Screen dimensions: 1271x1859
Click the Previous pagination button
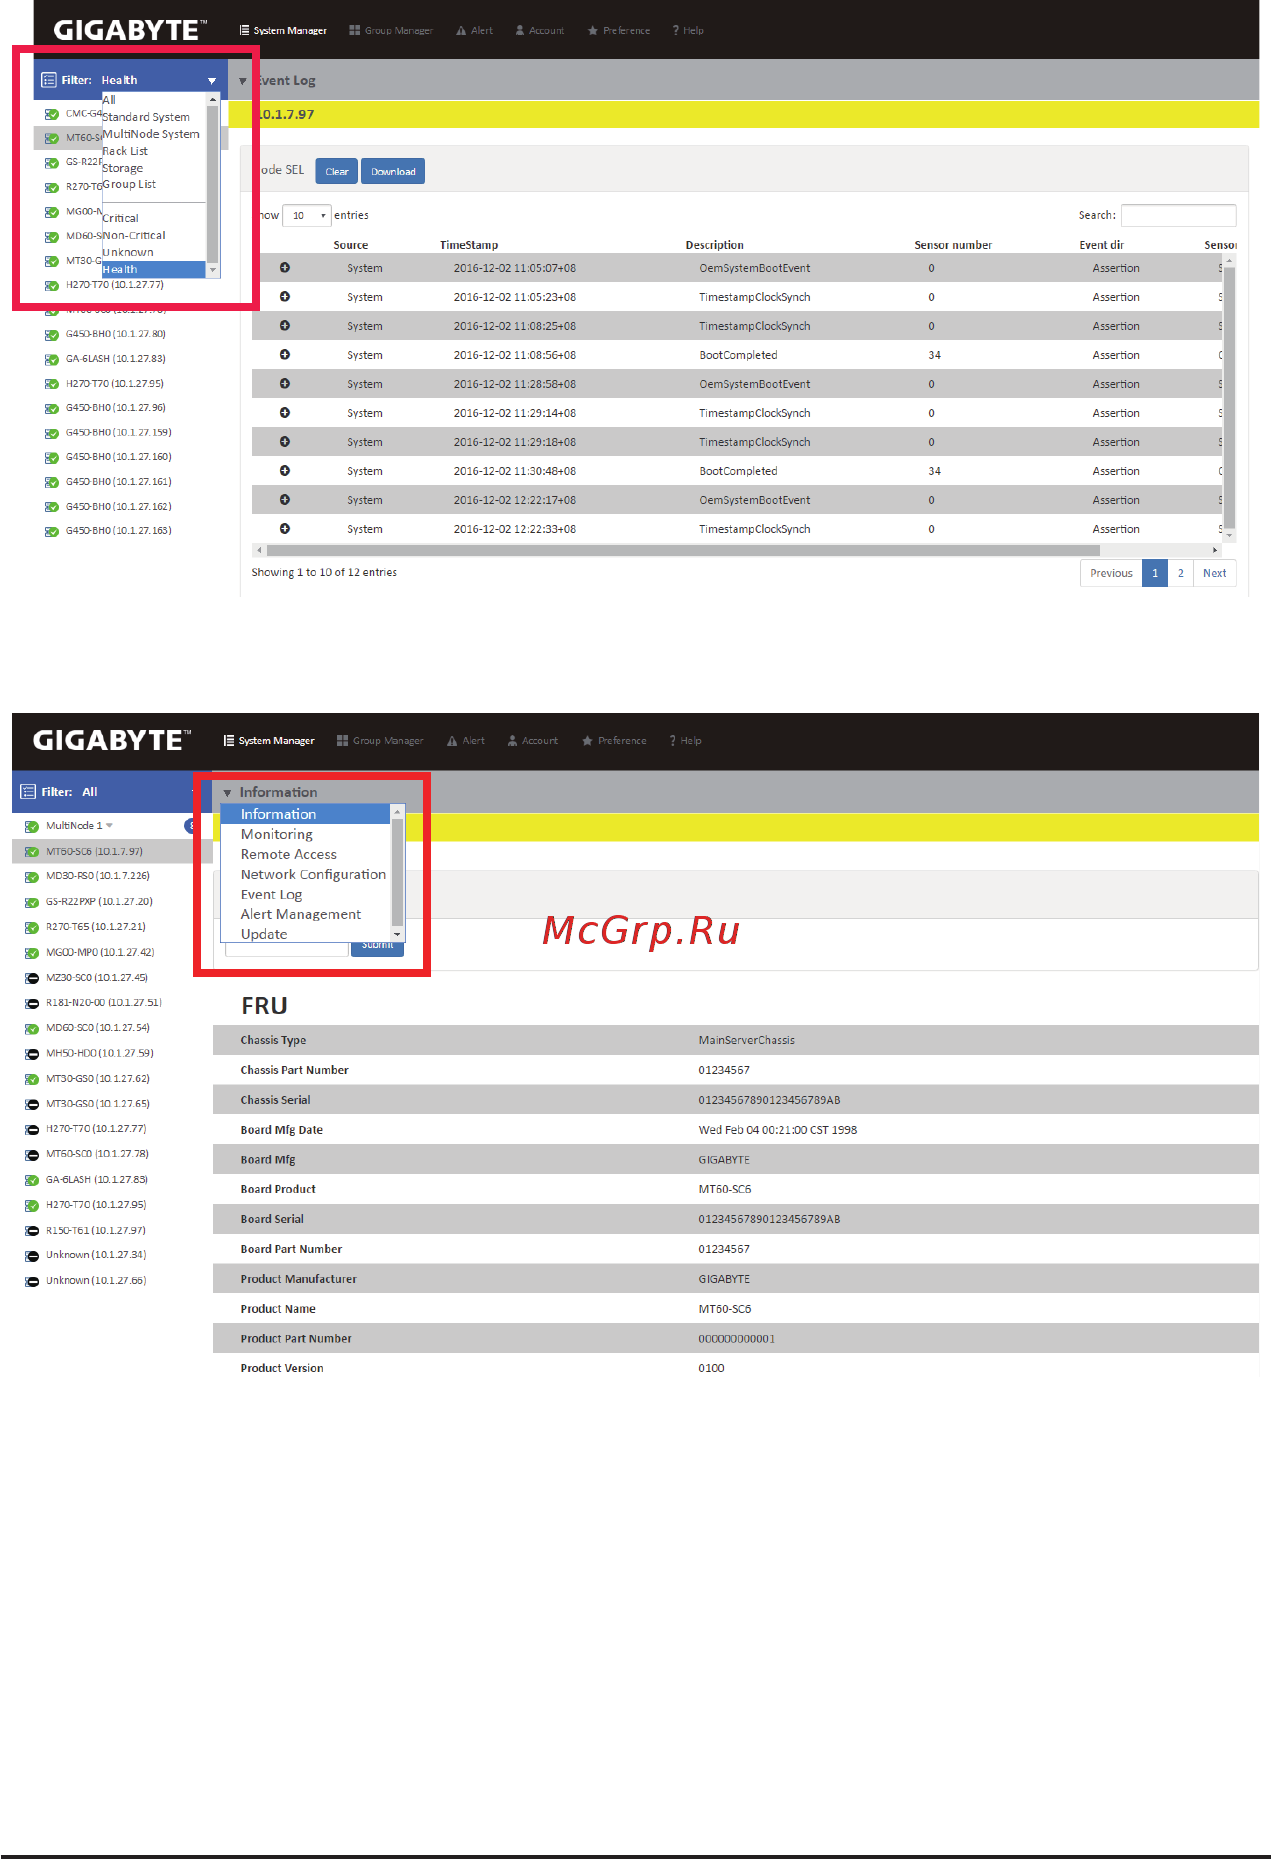coord(1111,573)
